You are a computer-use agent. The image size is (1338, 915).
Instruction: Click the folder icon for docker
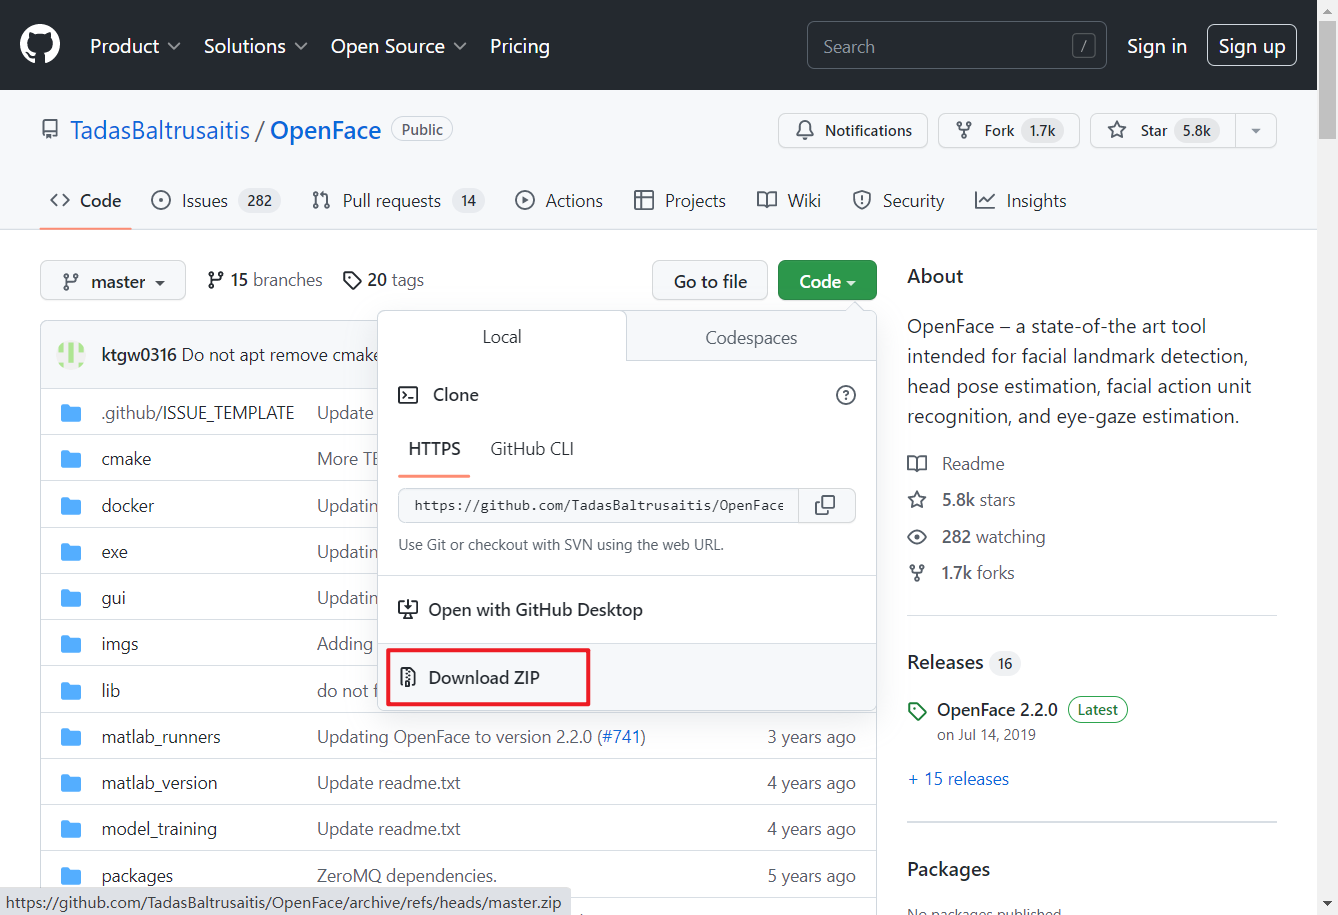pyautogui.click(x=71, y=505)
